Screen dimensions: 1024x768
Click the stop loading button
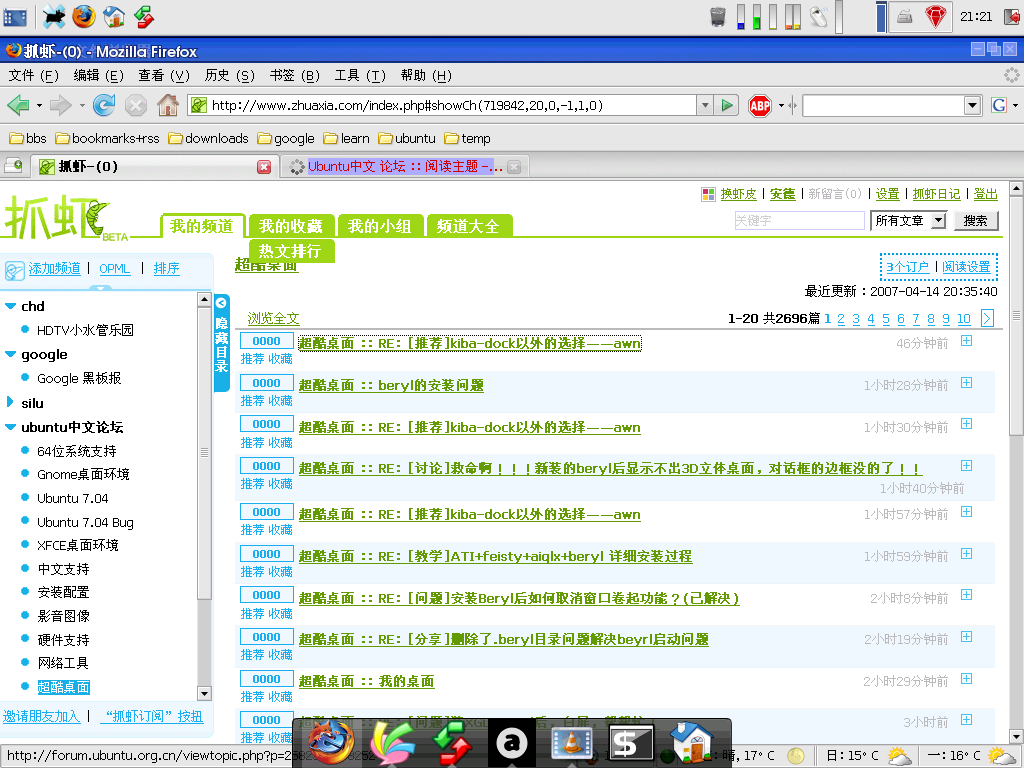136,104
